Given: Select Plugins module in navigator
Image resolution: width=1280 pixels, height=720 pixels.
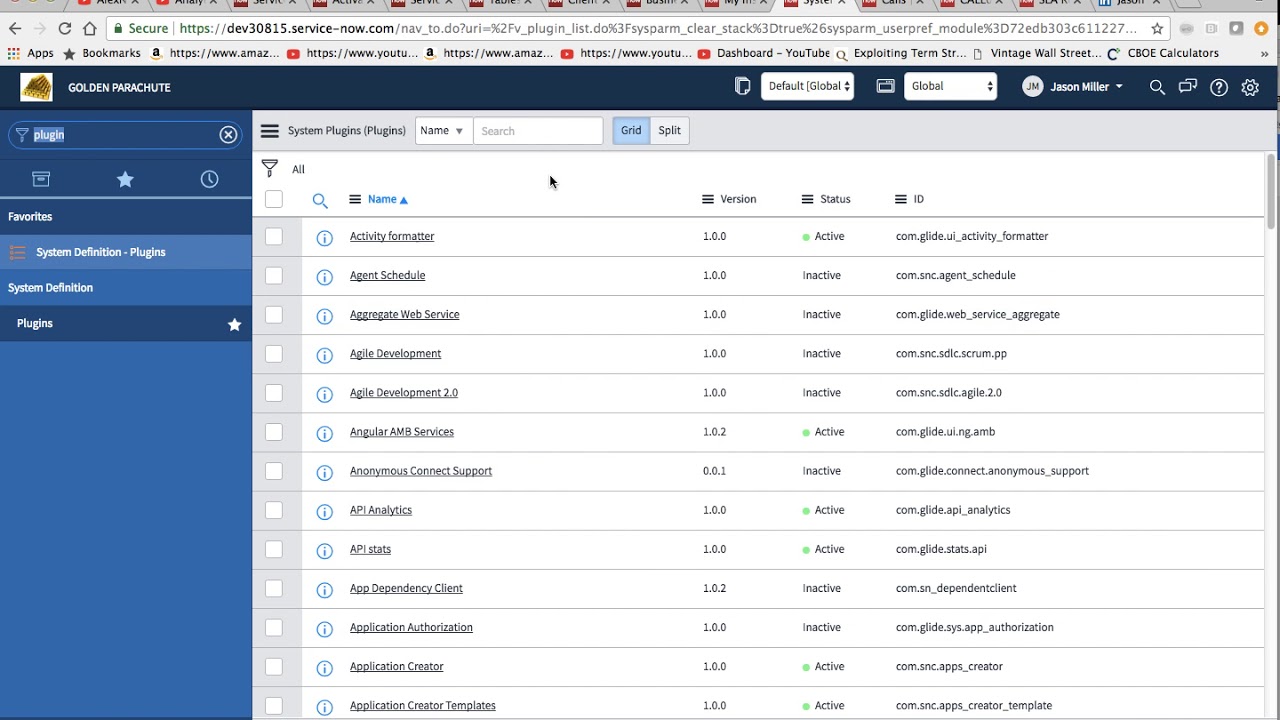Looking at the screenshot, I should click(126, 324).
